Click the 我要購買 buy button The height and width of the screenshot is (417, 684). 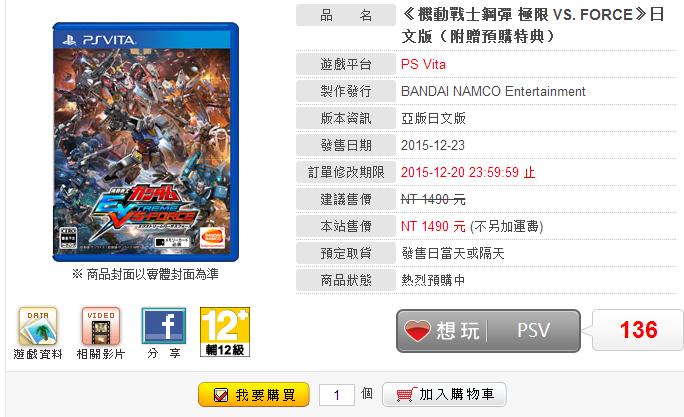point(254,395)
